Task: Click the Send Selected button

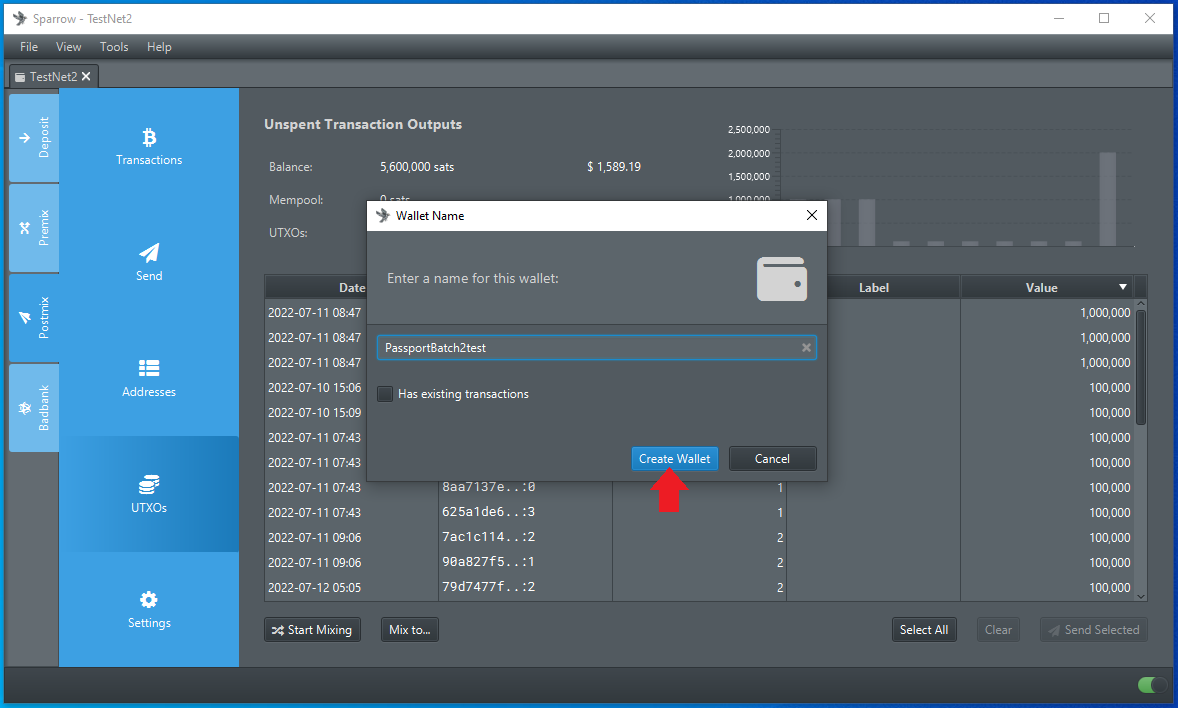Action: 1094,630
